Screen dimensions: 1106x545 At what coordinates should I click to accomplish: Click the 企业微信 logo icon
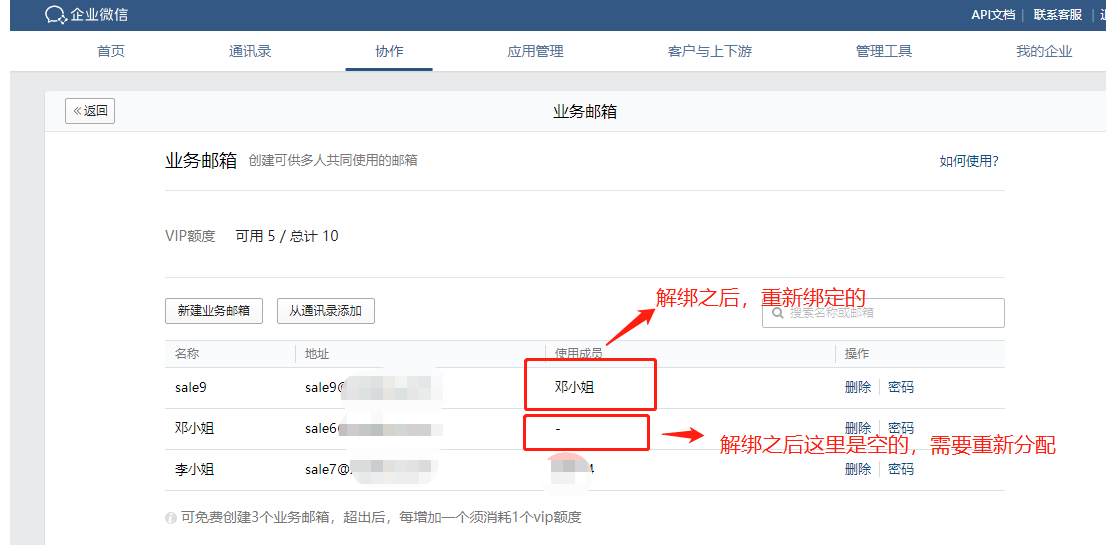(x=56, y=15)
